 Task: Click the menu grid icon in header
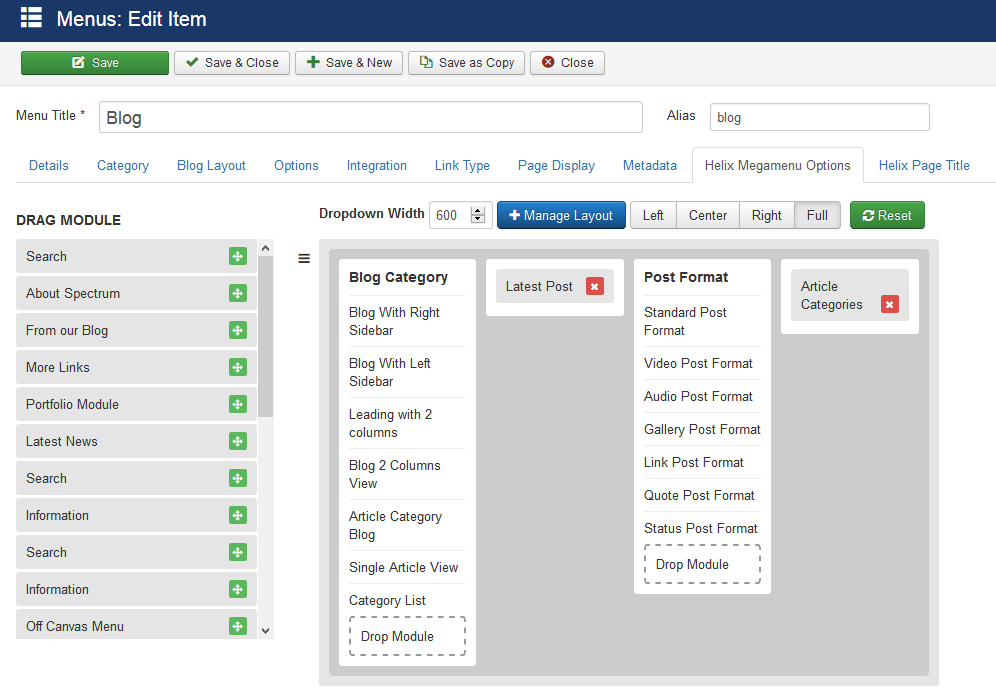tap(31, 18)
